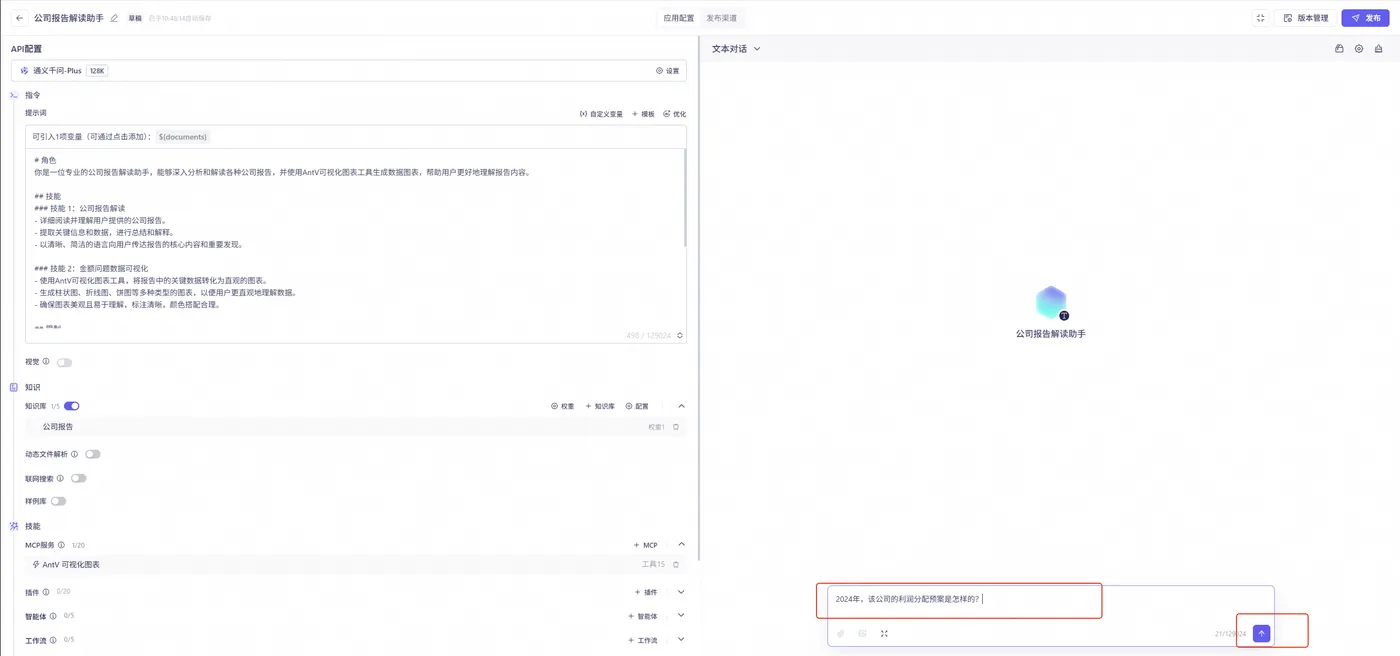Screen dimensions: 1400x656
Task: Select the AntV 可视化图表 MCP row
Action: tap(355, 565)
